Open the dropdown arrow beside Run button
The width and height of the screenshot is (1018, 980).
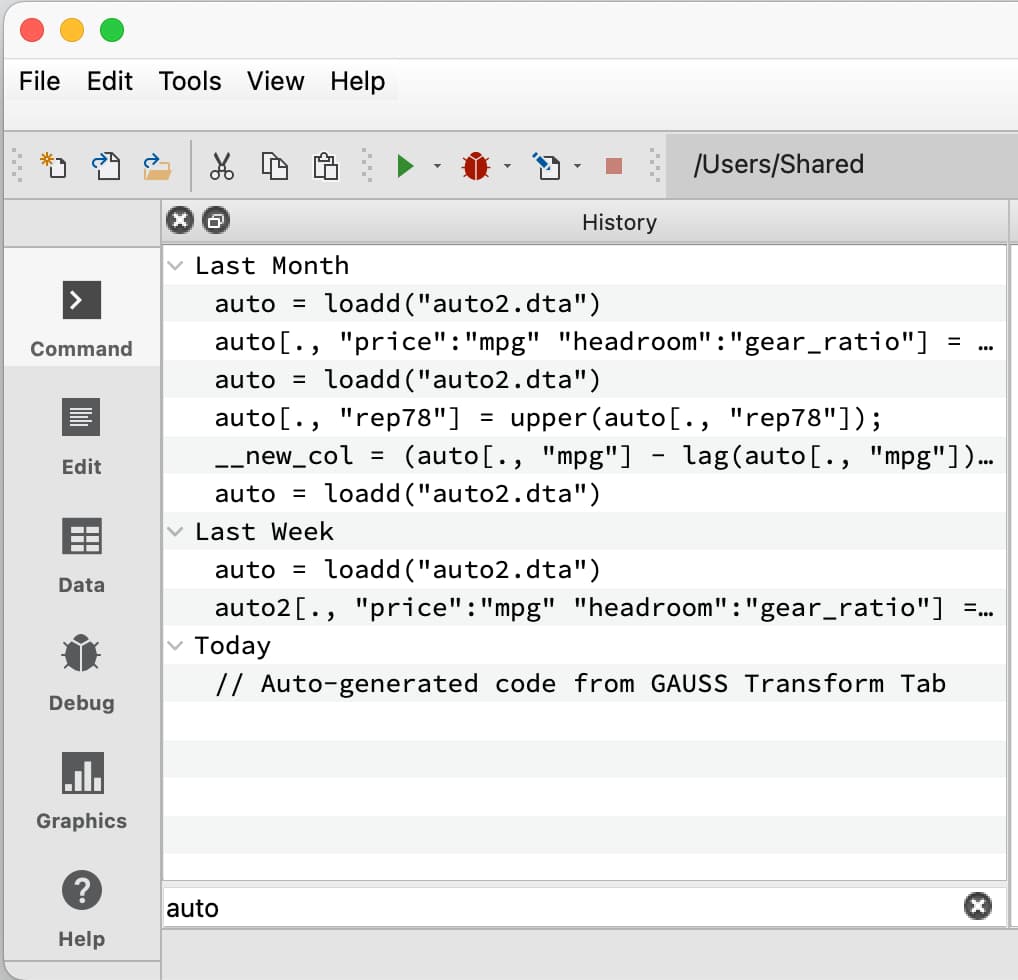437,166
